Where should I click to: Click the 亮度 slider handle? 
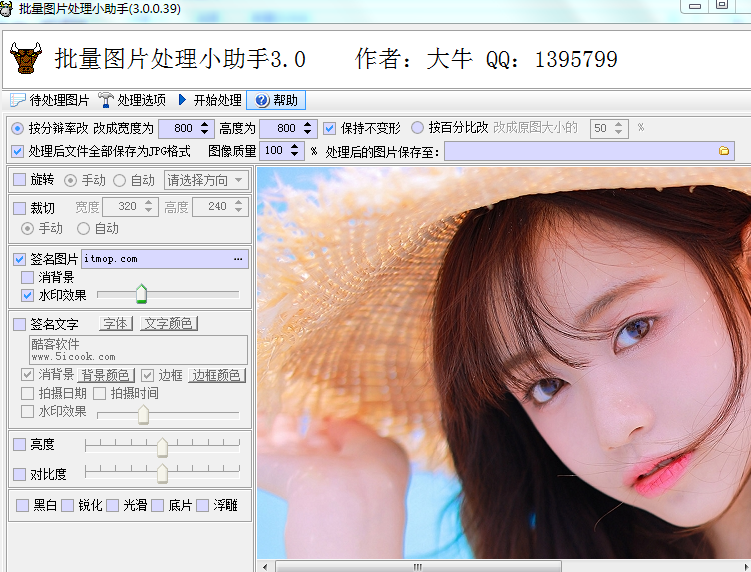pos(162,447)
